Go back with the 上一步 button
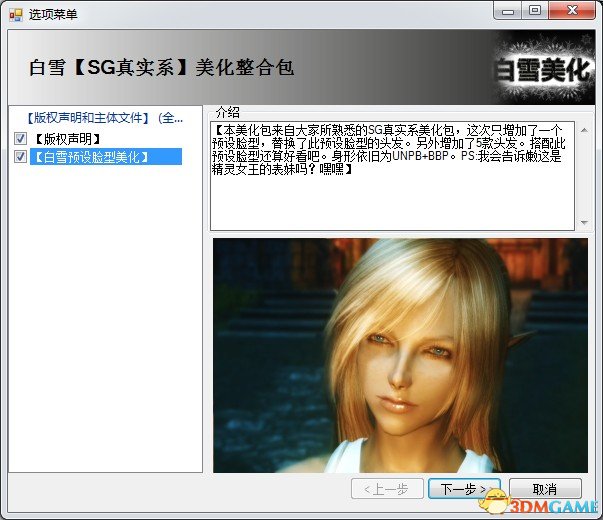Viewport: 603px width, 520px height. 387,489
